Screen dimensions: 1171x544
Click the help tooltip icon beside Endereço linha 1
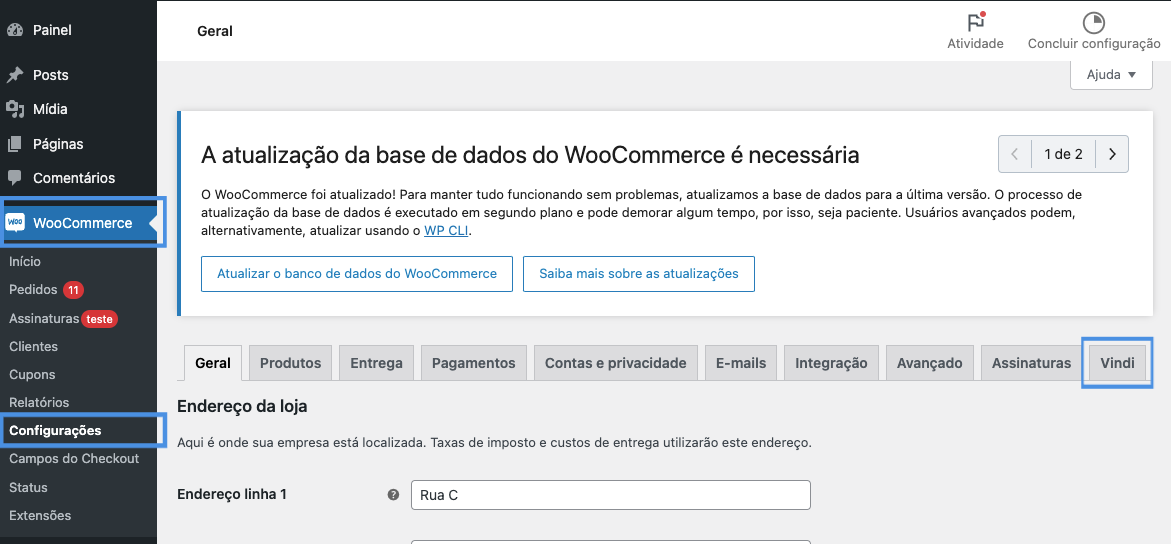393,495
